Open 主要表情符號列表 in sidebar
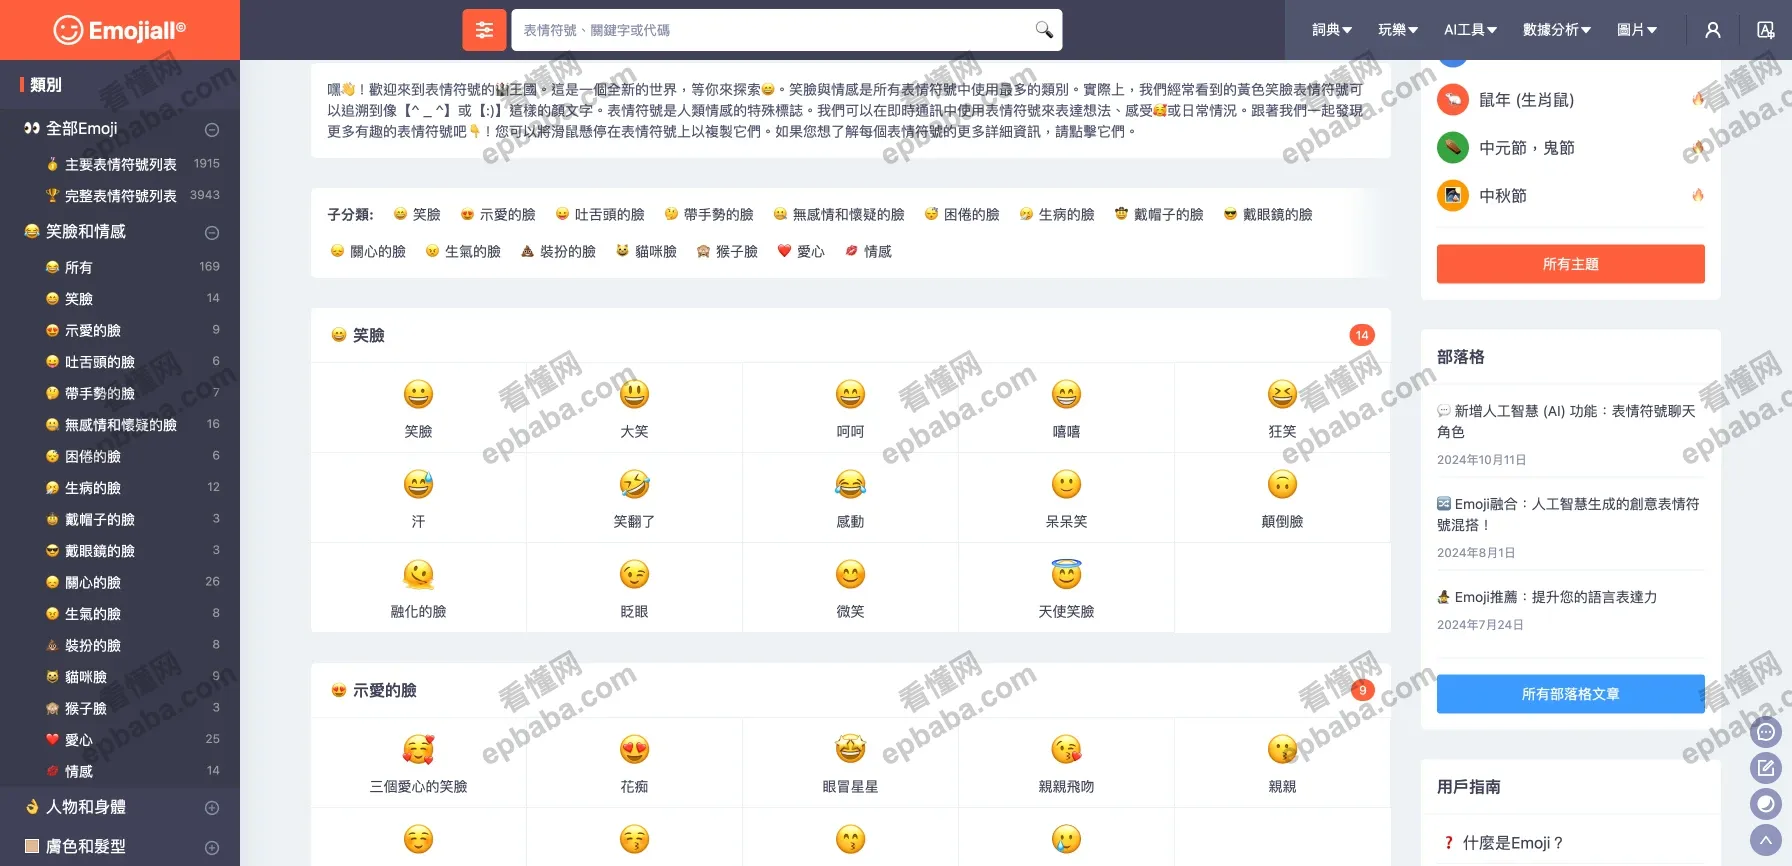Screen dimensions: 1792x866 pyautogui.click(x=120, y=164)
